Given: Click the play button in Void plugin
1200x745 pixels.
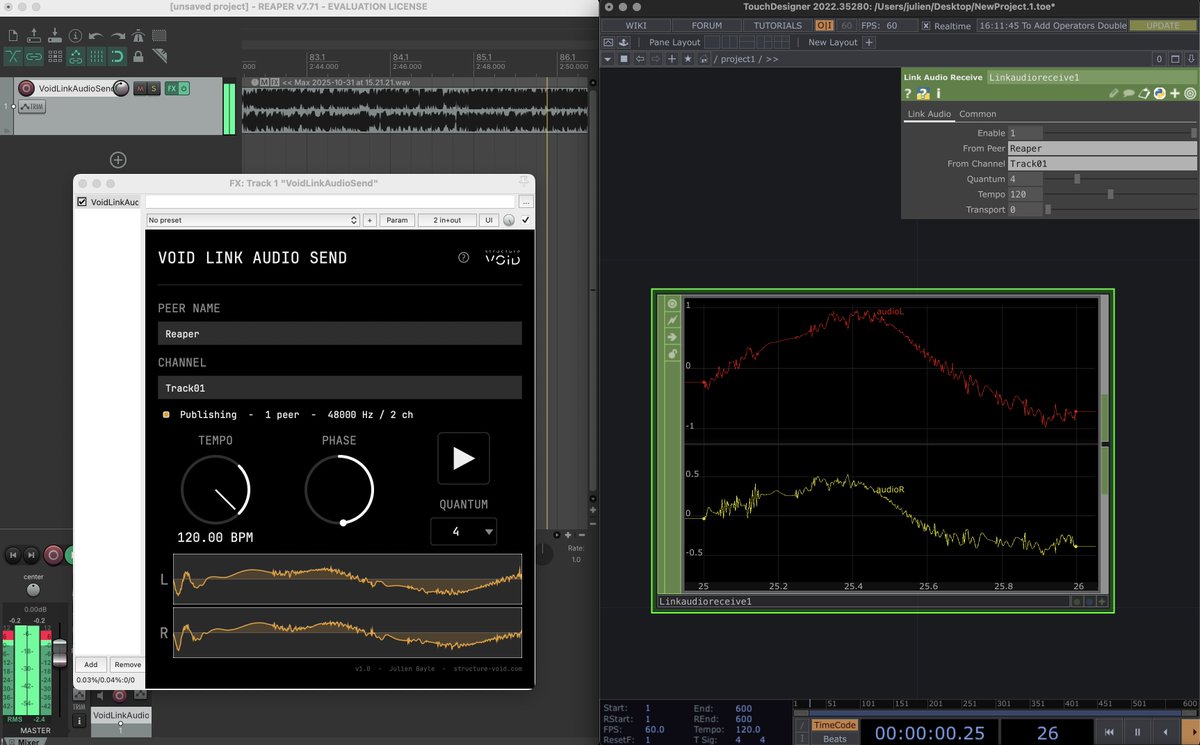Looking at the screenshot, I should point(463,458).
